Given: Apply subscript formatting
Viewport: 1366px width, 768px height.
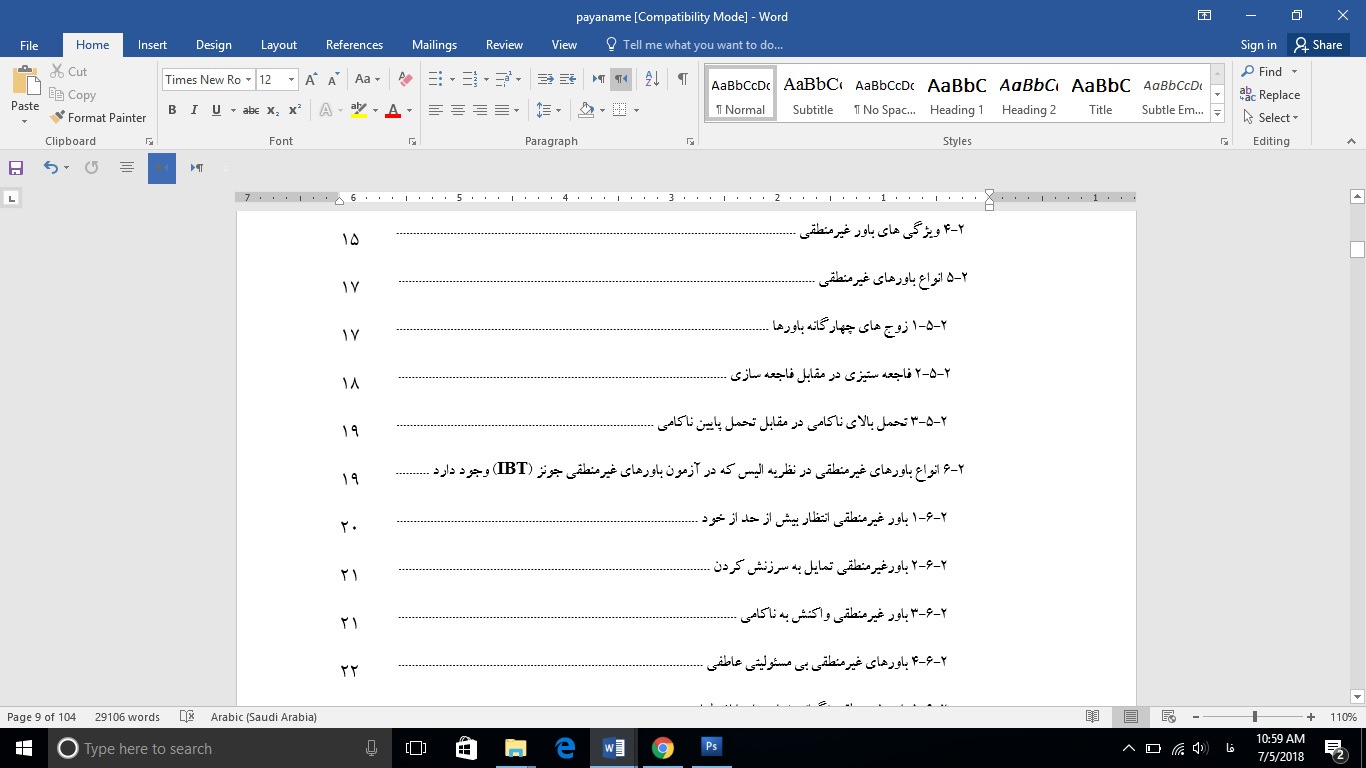Looking at the screenshot, I should pos(271,110).
